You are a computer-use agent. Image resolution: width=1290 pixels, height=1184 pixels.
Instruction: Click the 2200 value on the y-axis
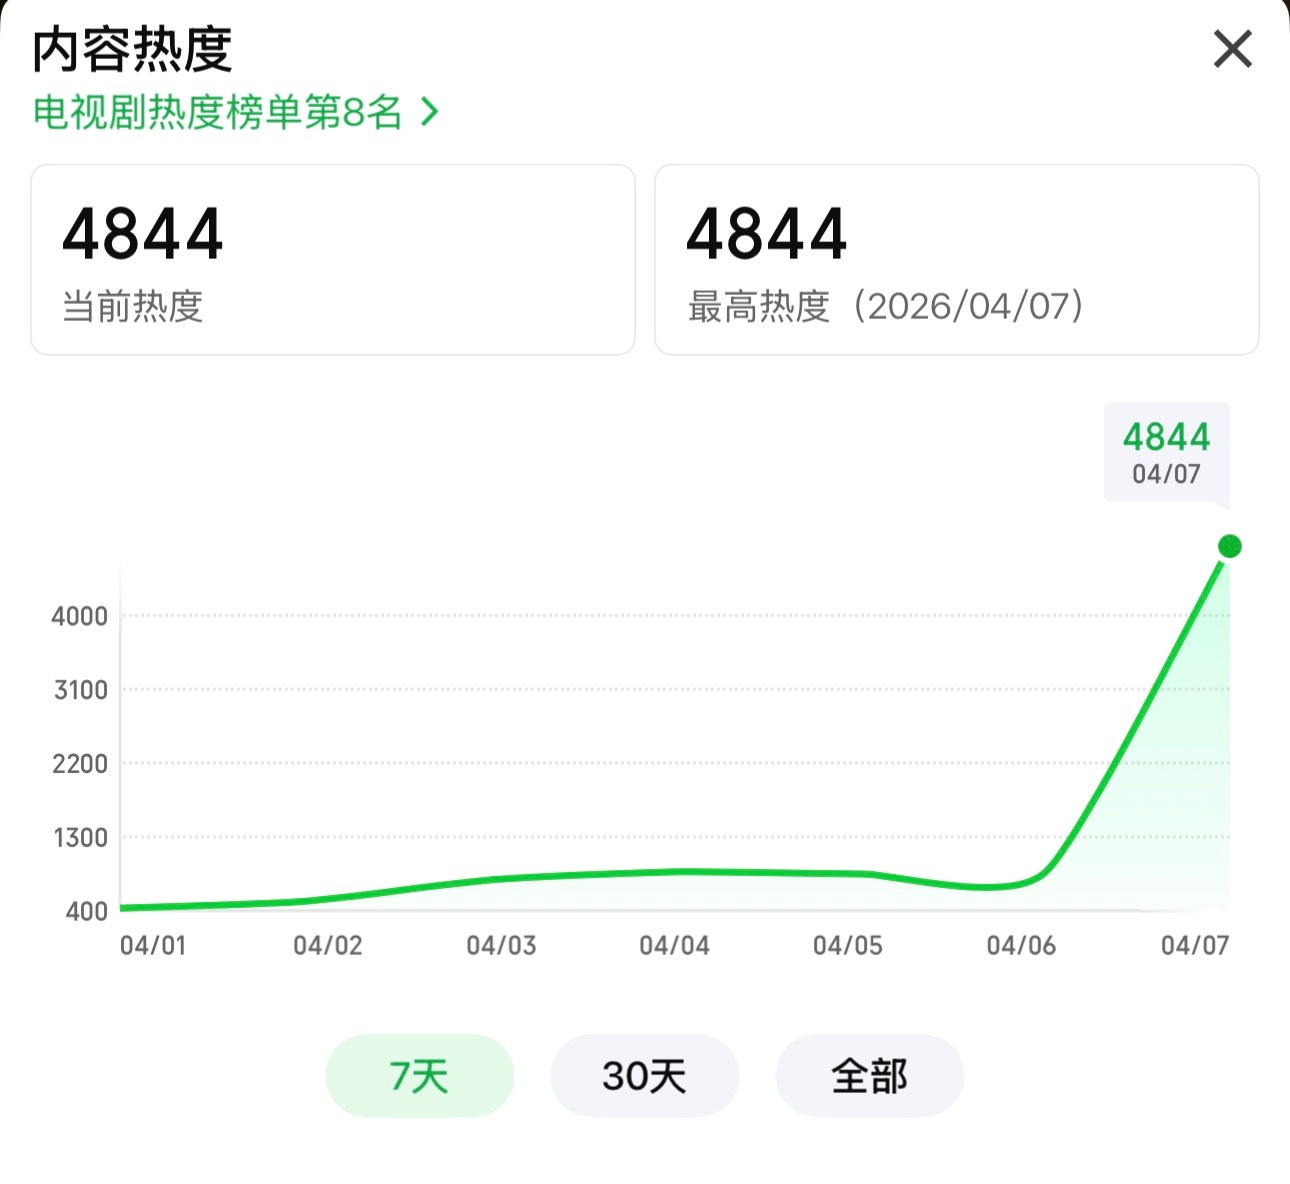point(80,764)
